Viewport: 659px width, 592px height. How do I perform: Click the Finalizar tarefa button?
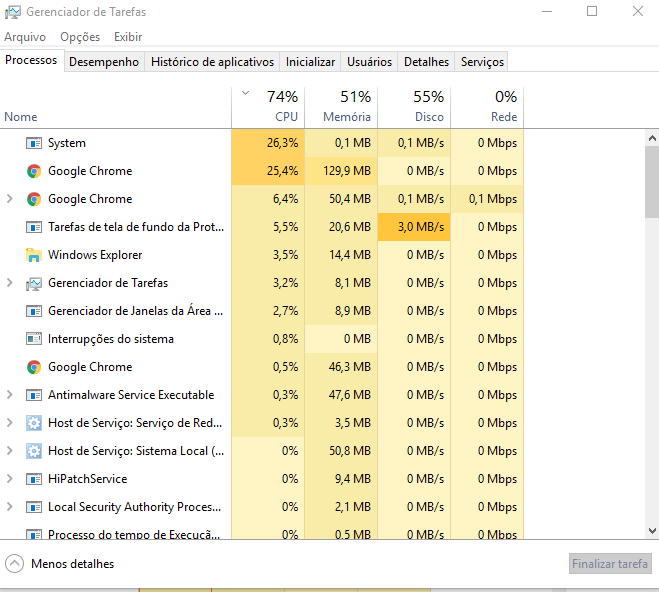pyautogui.click(x=610, y=564)
